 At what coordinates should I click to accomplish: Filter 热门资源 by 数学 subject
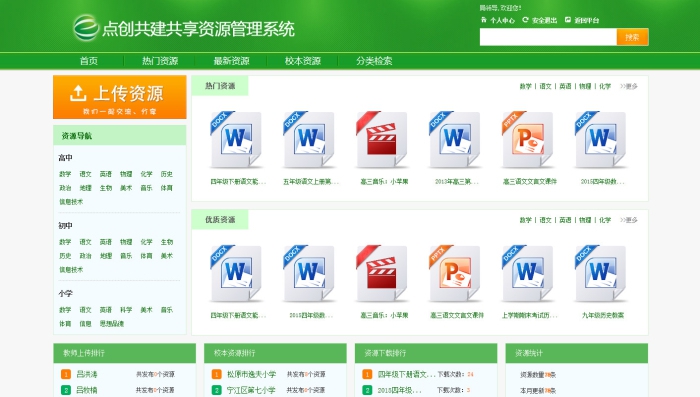coord(525,86)
